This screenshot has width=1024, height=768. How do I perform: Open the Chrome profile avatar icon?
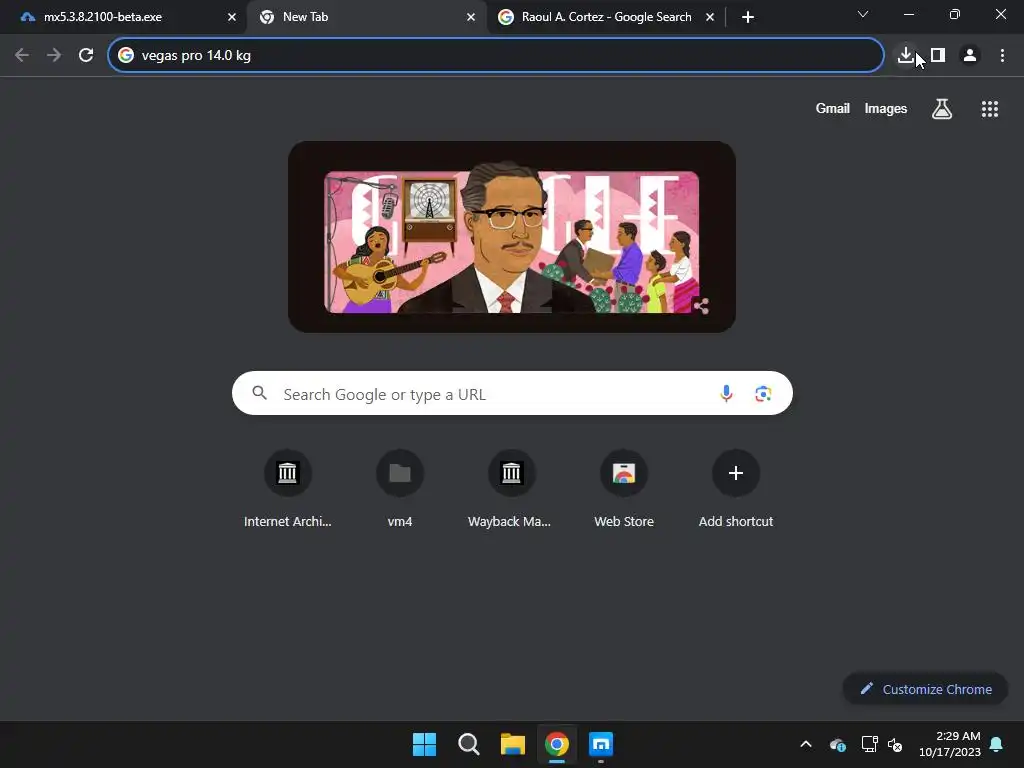[x=970, y=56]
